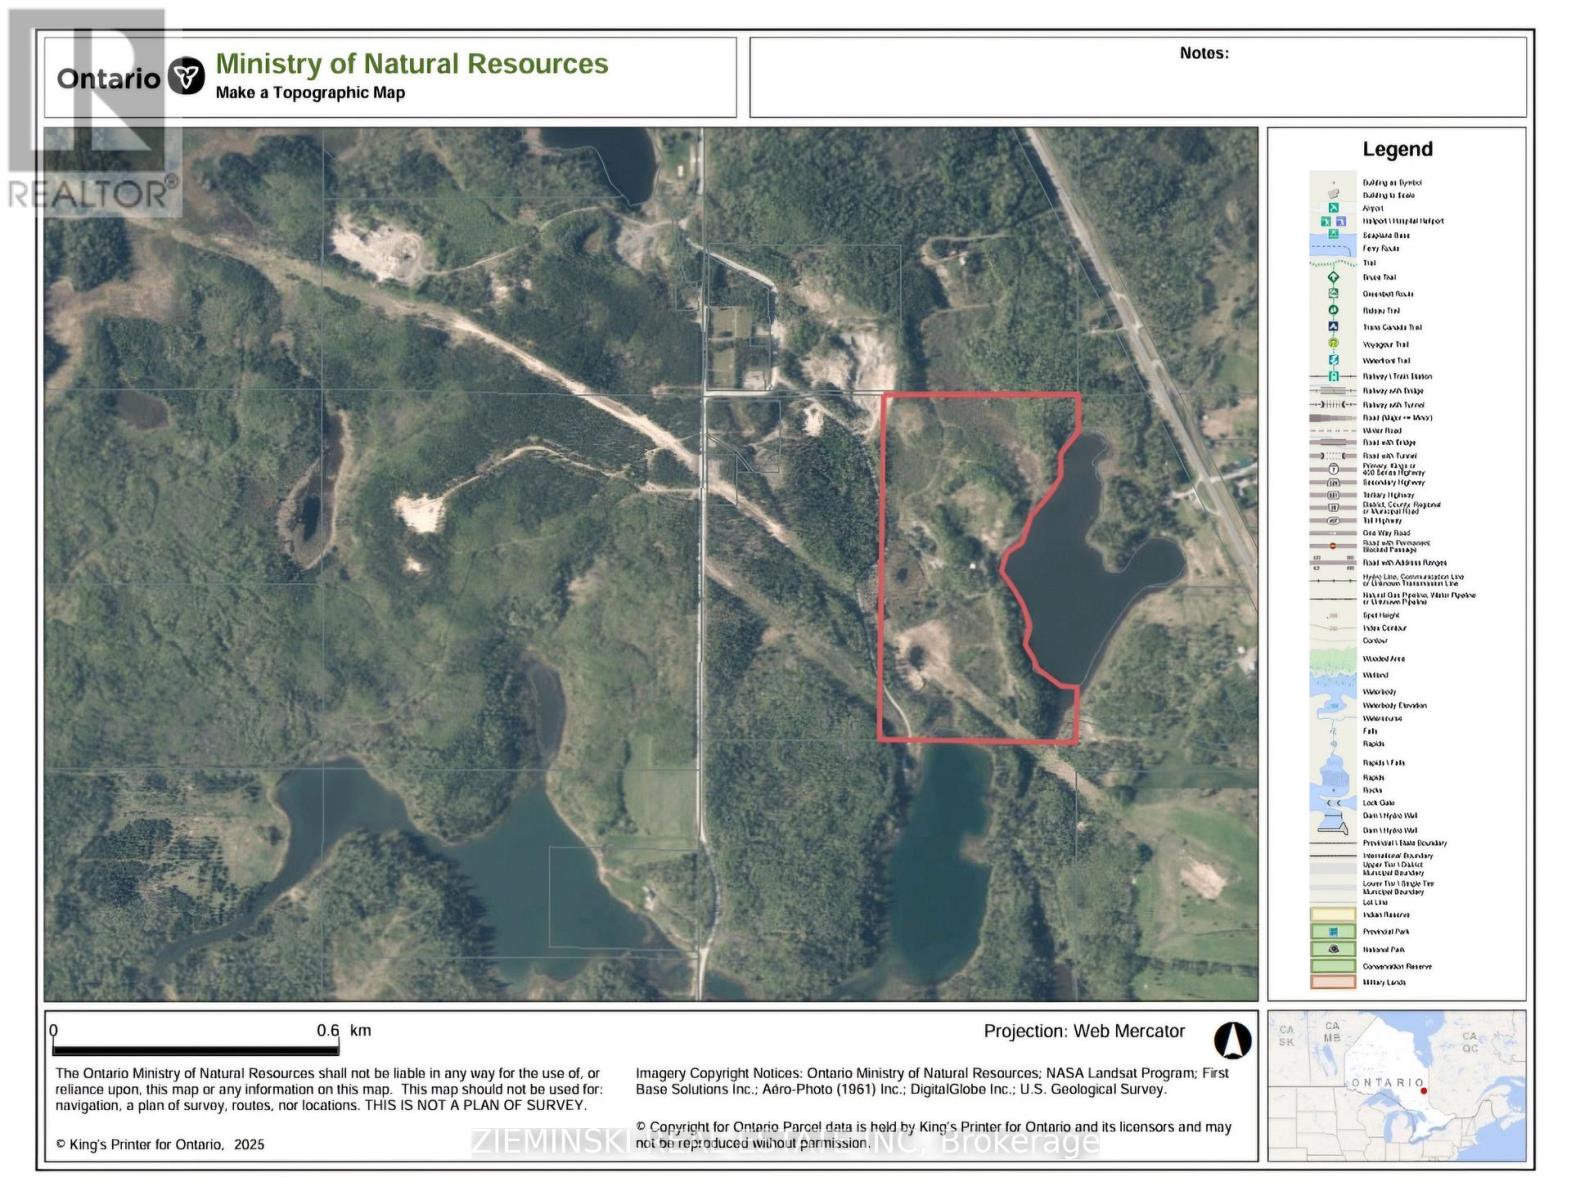Click inside the Notes box
This screenshot has height=1200, width=1571.
pos(1138,77)
